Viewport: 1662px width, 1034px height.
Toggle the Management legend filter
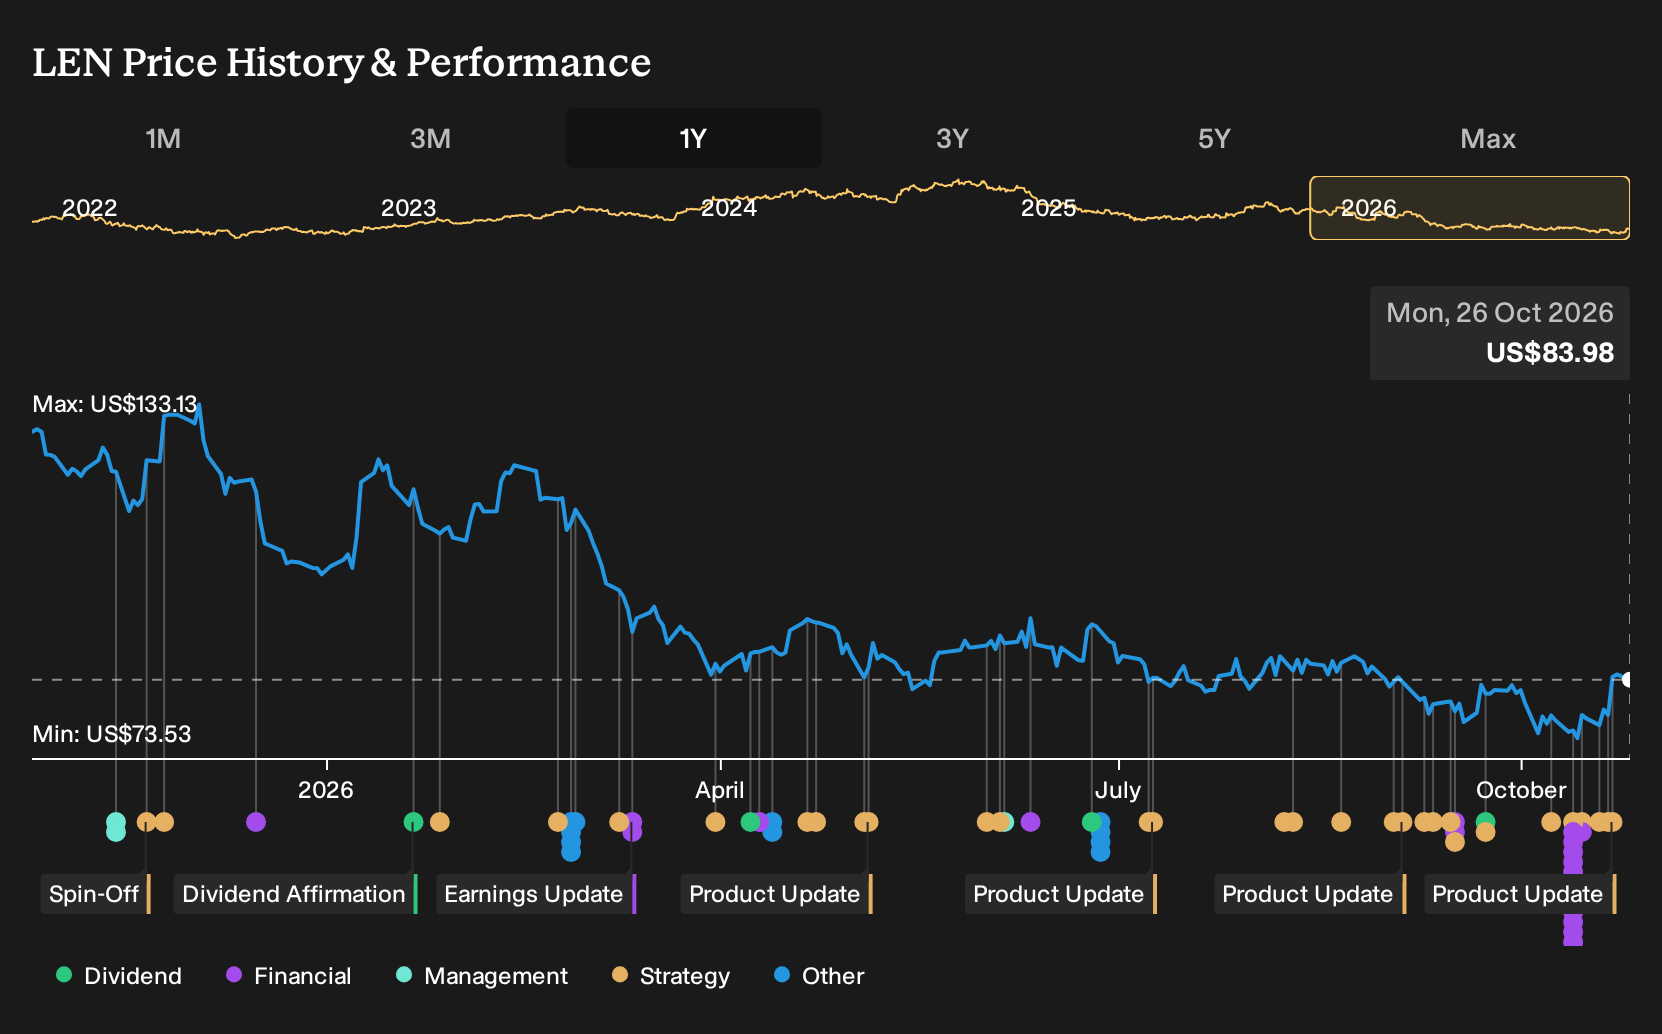click(x=482, y=976)
